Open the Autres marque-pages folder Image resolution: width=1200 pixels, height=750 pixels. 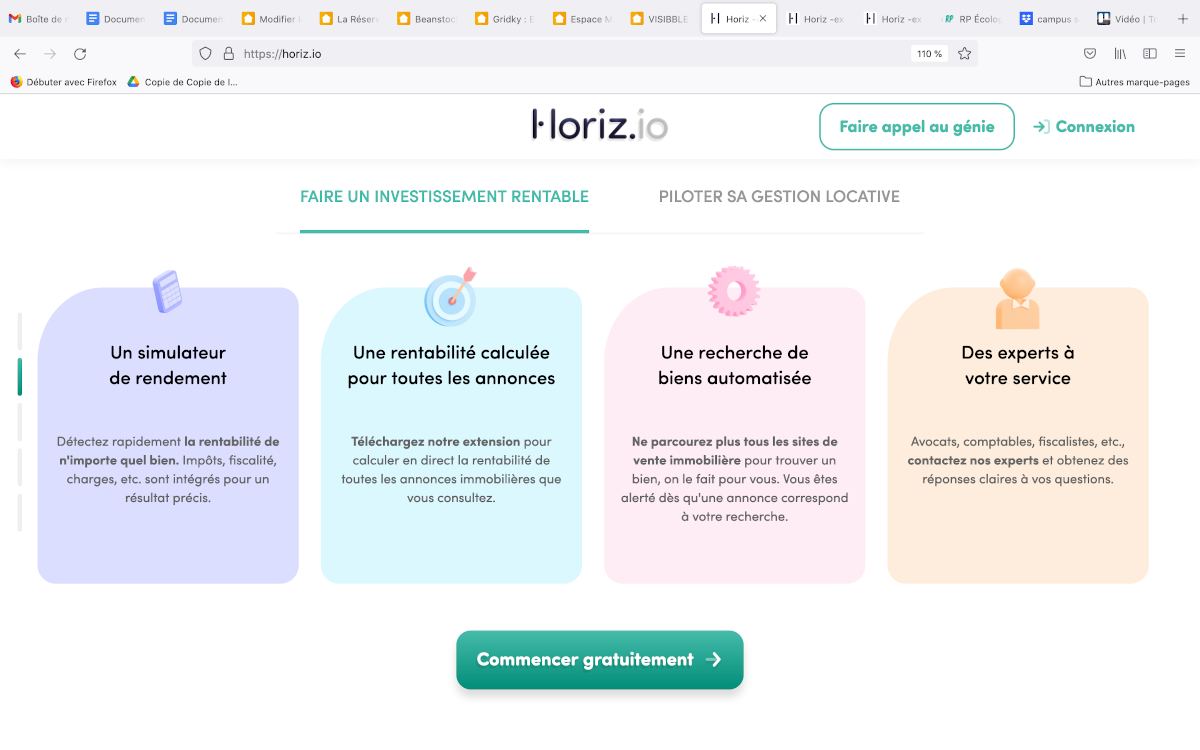(1135, 82)
